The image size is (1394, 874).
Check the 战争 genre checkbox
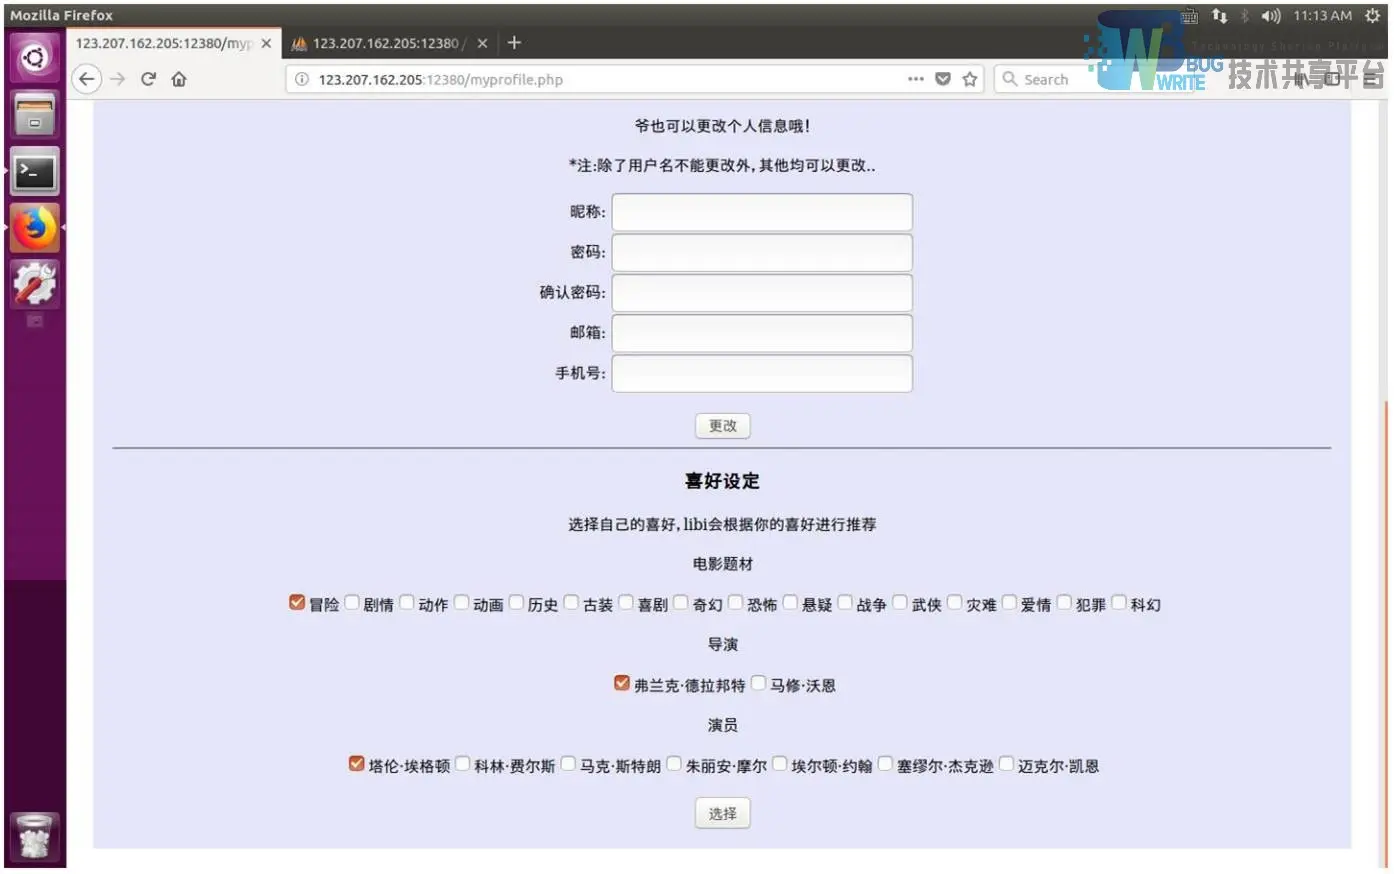click(845, 602)
